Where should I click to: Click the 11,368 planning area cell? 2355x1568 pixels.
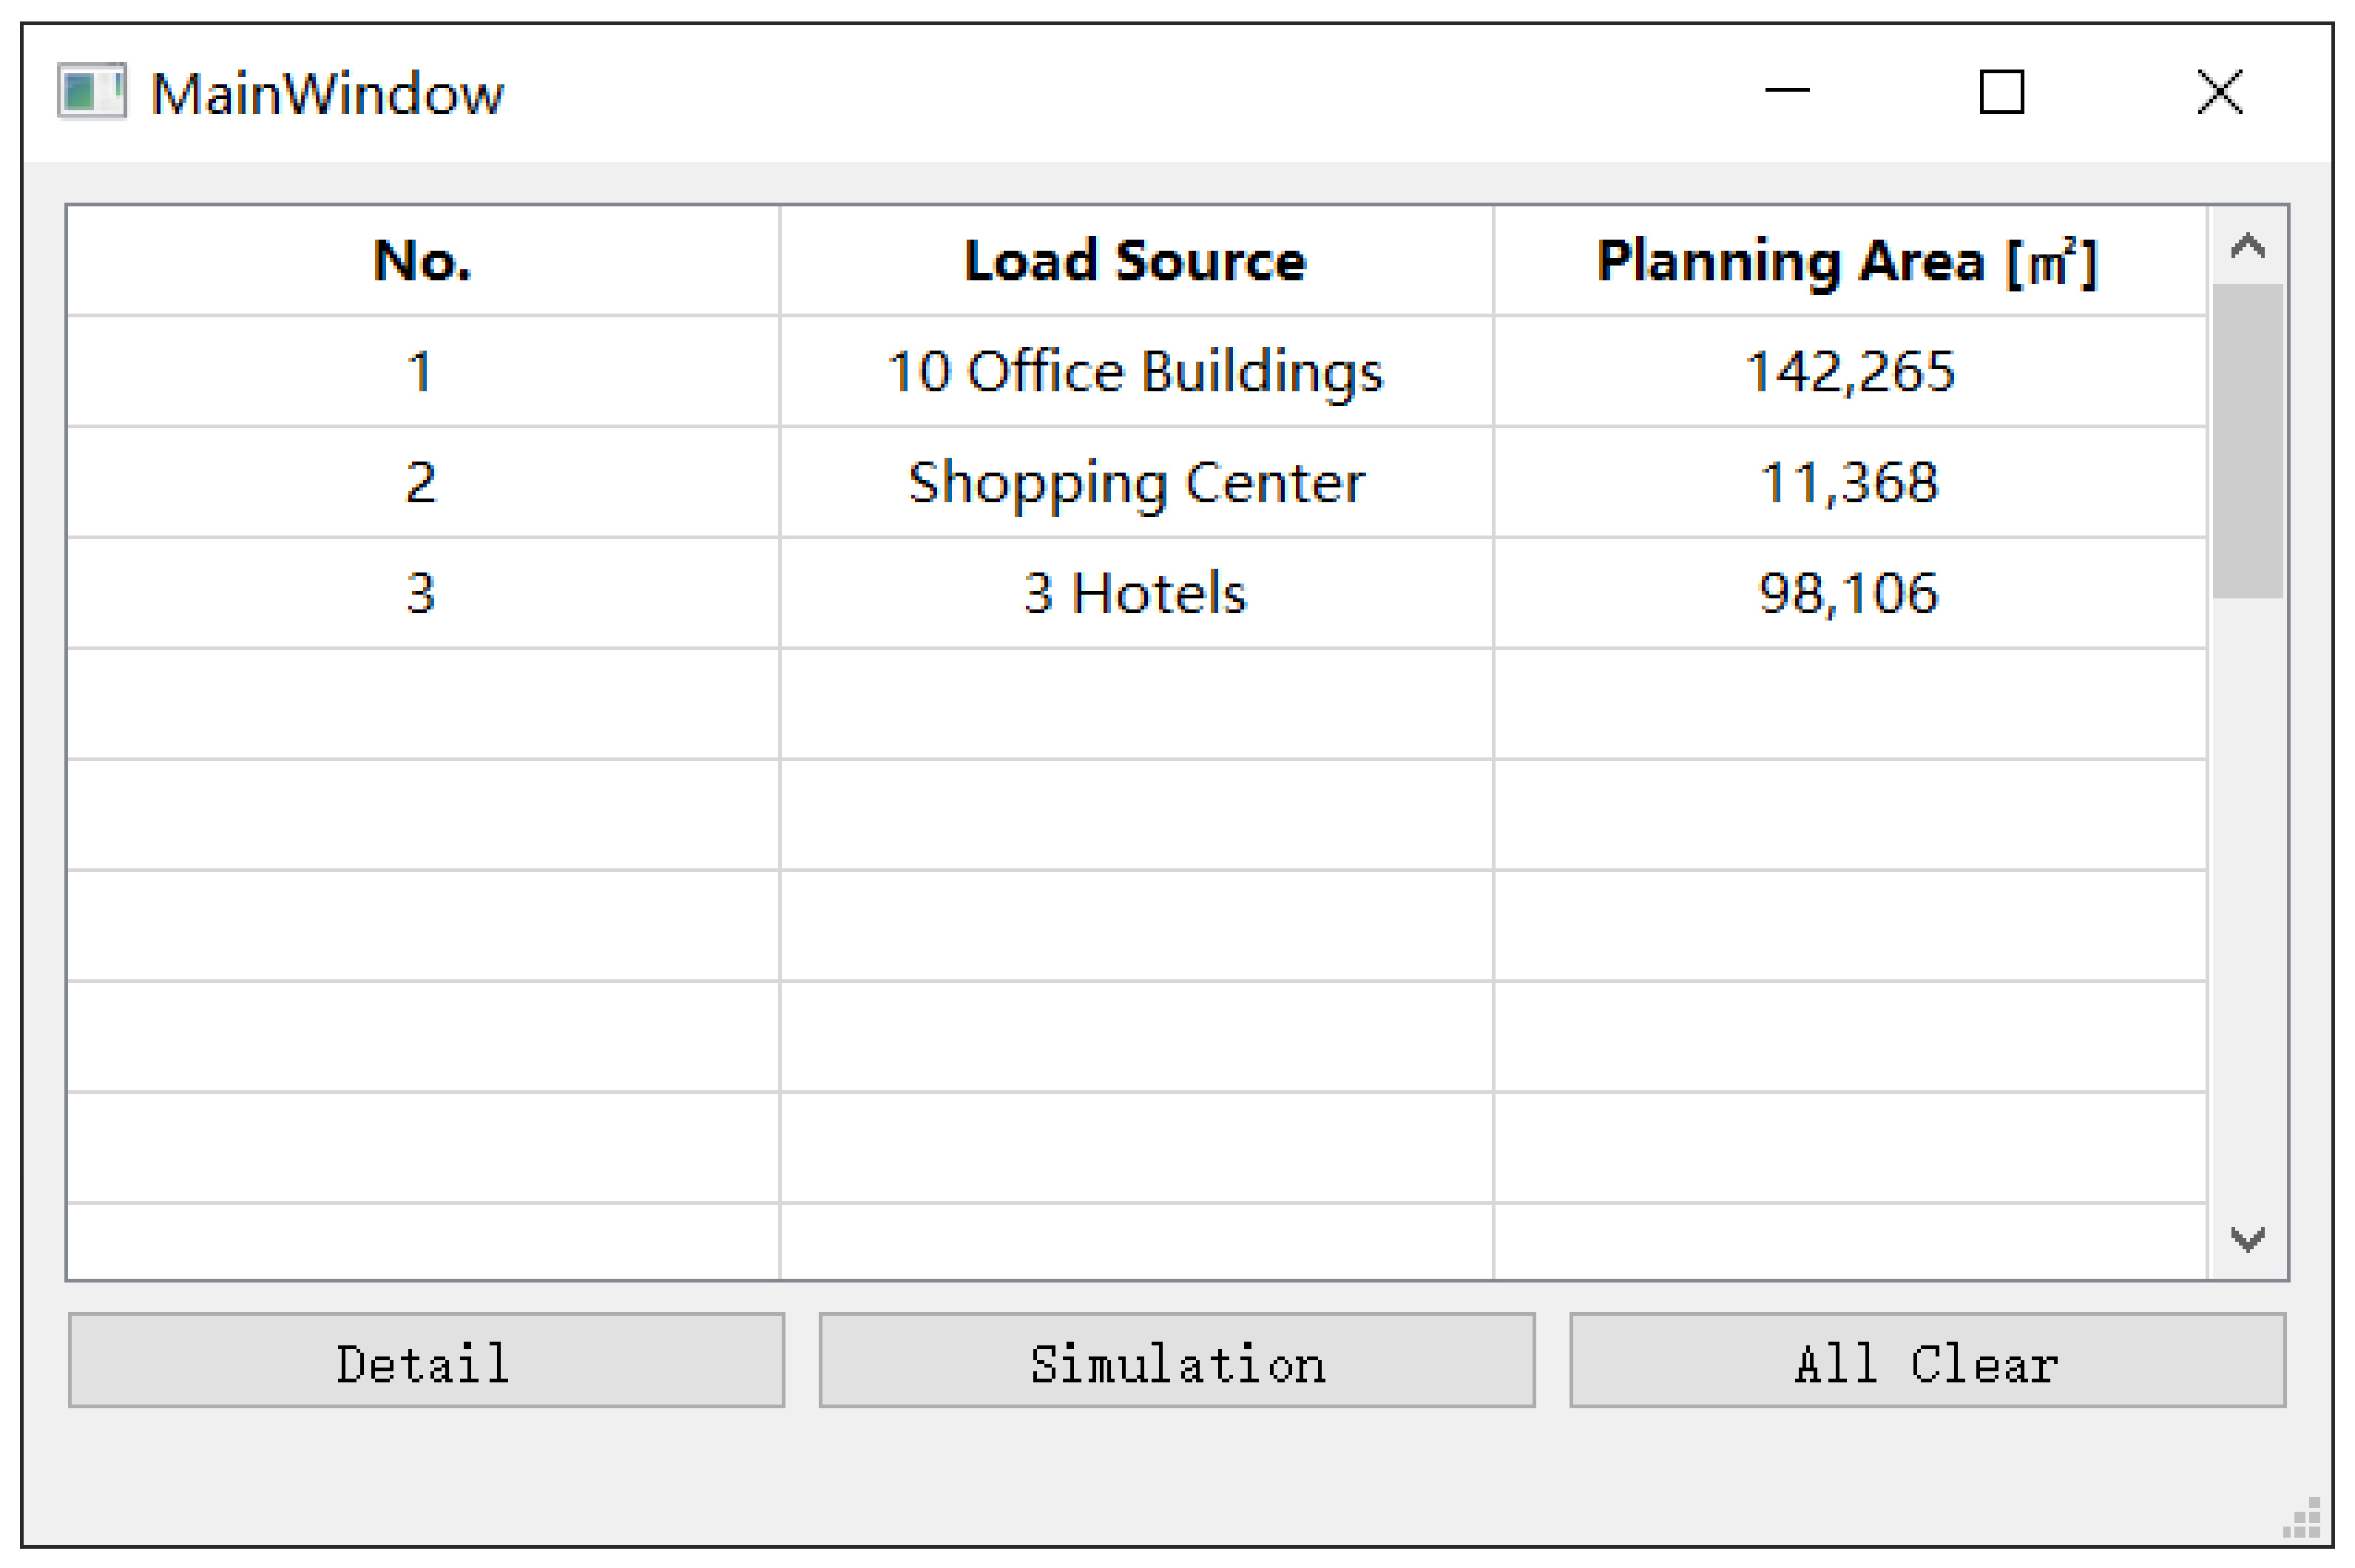click(x=1848, y=483)
